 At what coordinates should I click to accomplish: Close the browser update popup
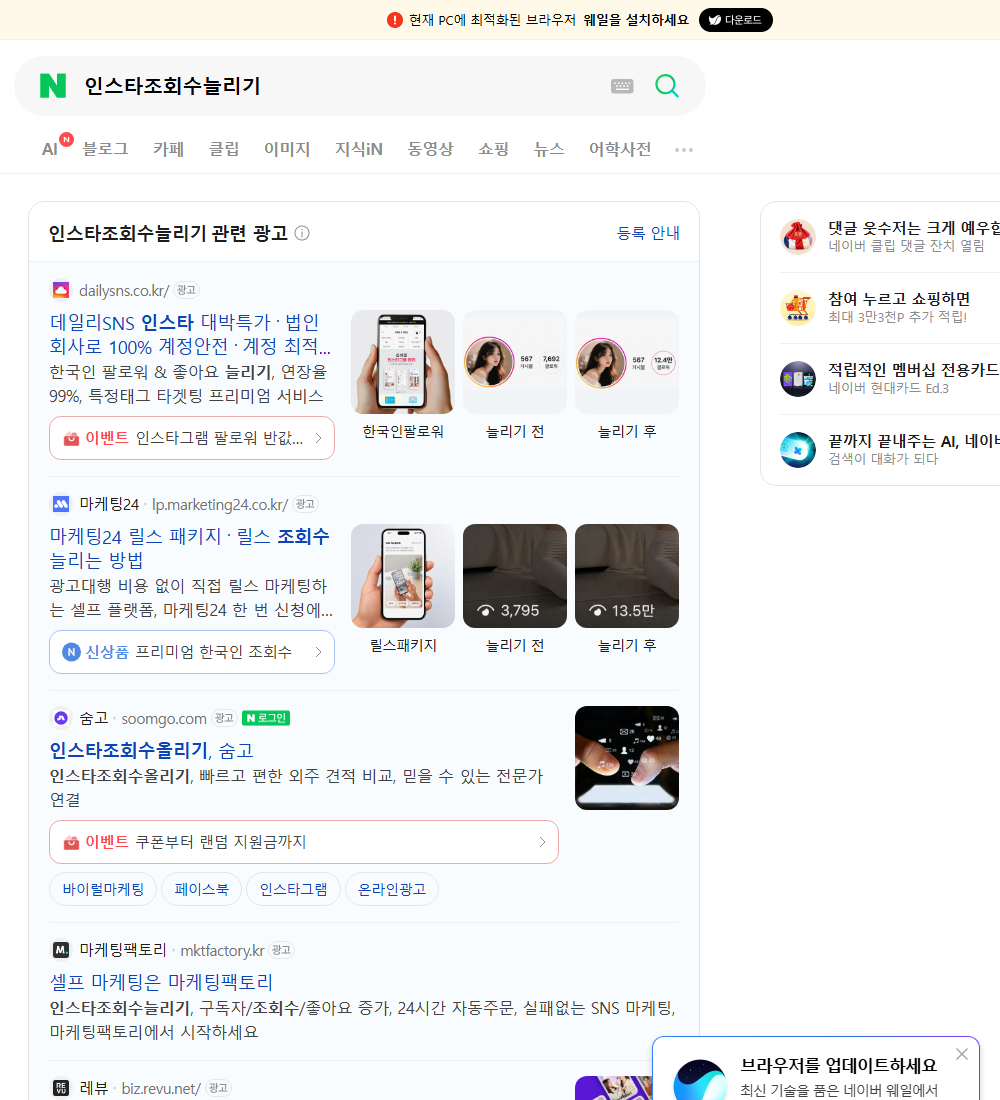[962, 1054]
